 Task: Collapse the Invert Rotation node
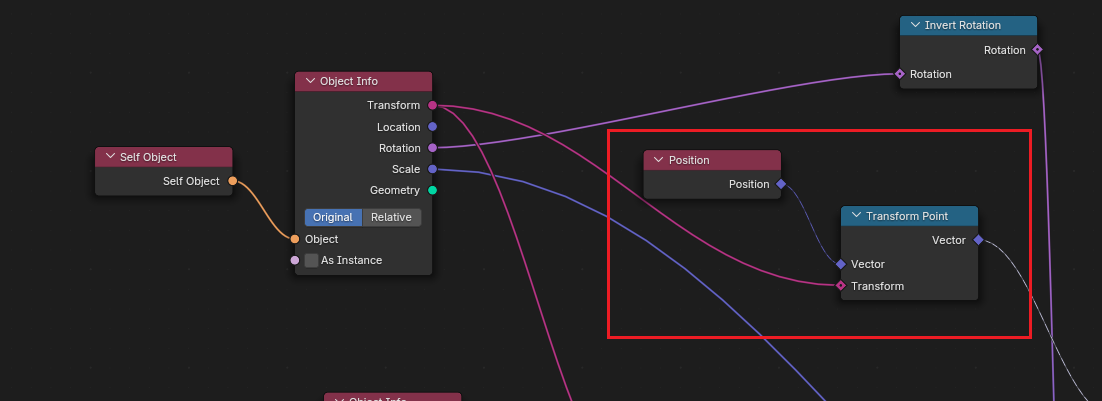click(915, 25)
